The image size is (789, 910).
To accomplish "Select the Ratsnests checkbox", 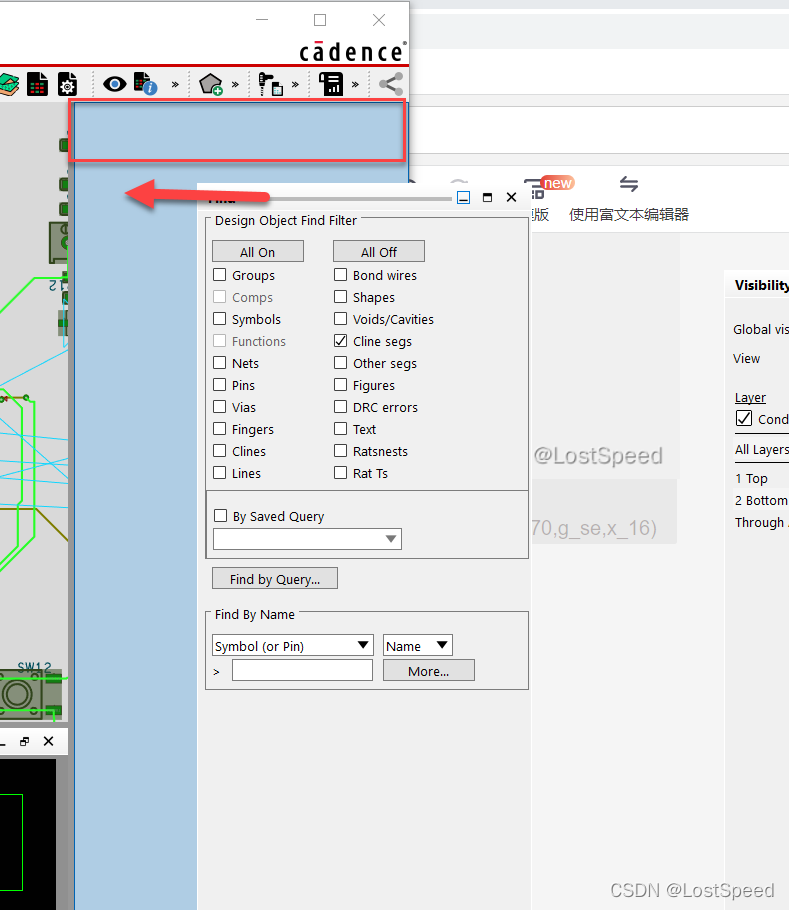I will 341,451.
